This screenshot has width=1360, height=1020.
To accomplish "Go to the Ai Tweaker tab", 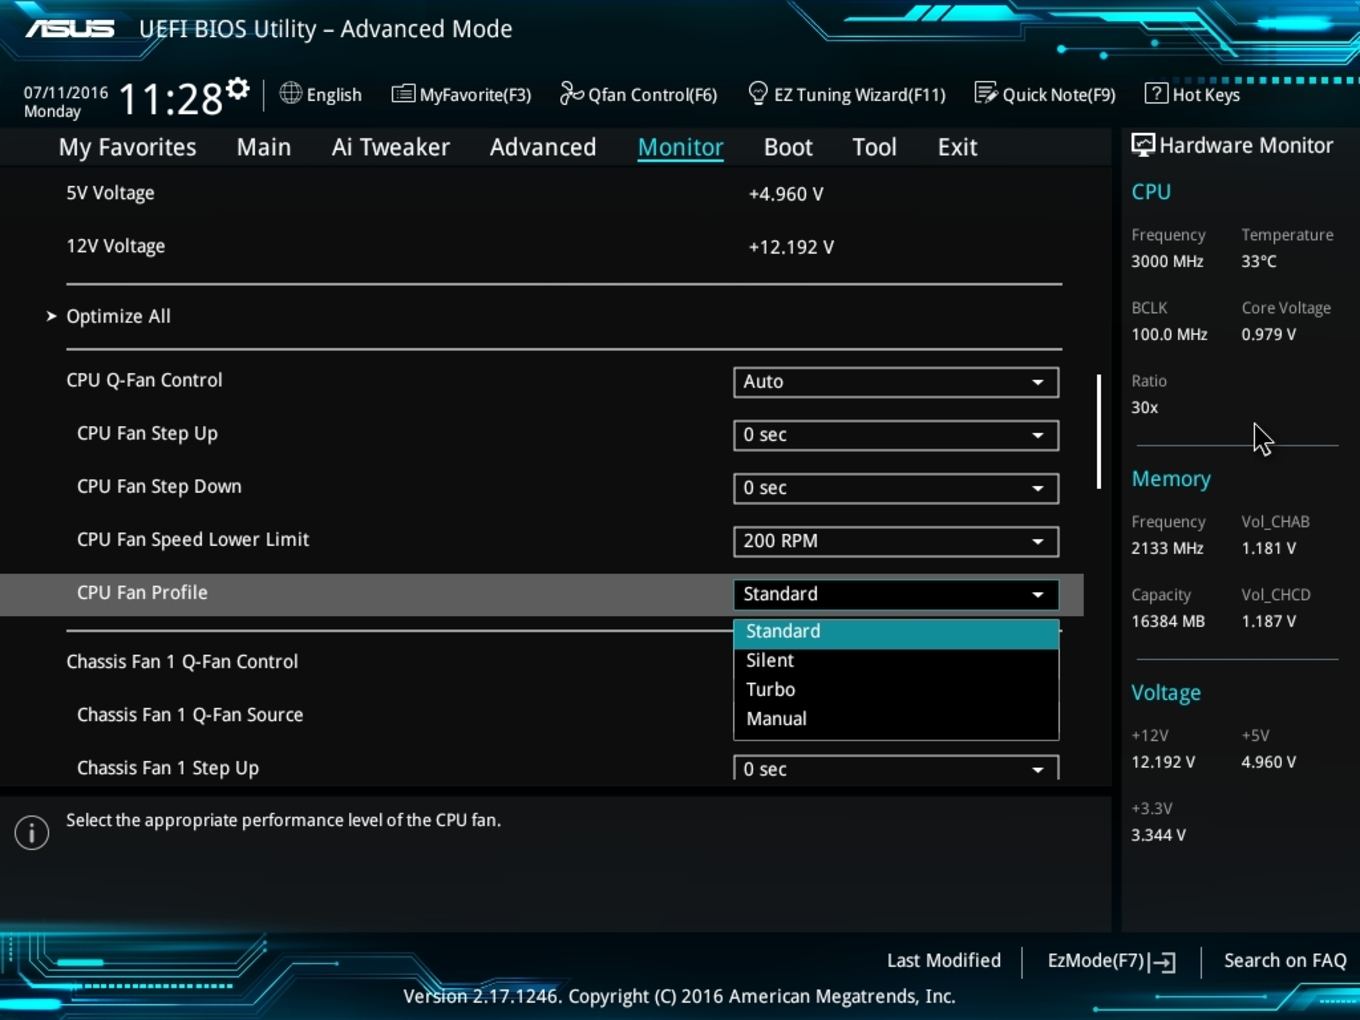I will tap(391, 147).
